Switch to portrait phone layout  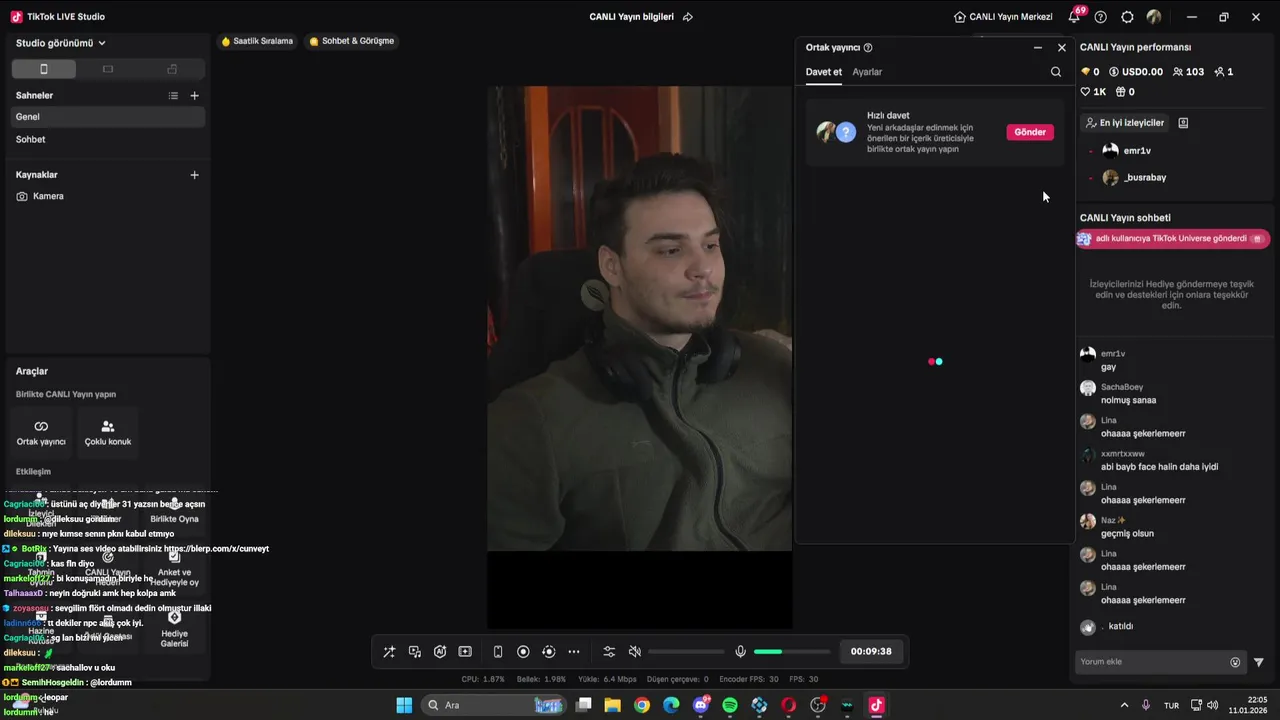(x=43, y=69)
